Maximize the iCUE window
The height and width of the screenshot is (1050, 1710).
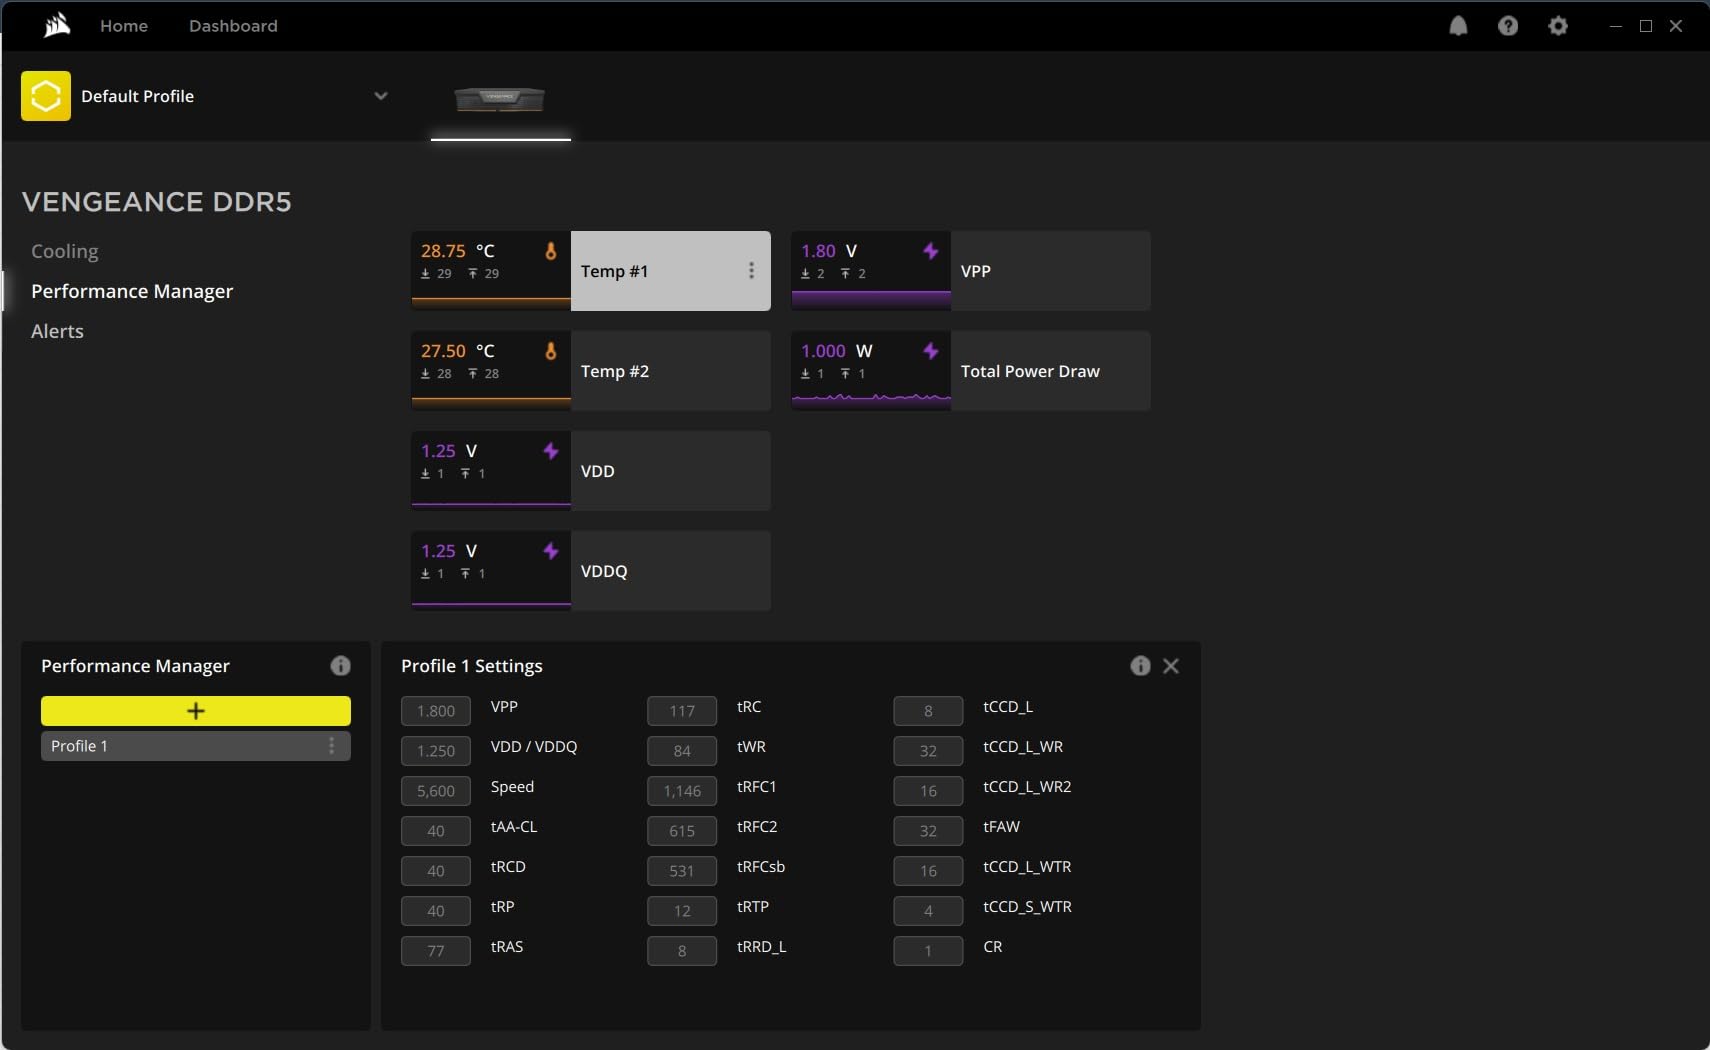point(1646,26)
